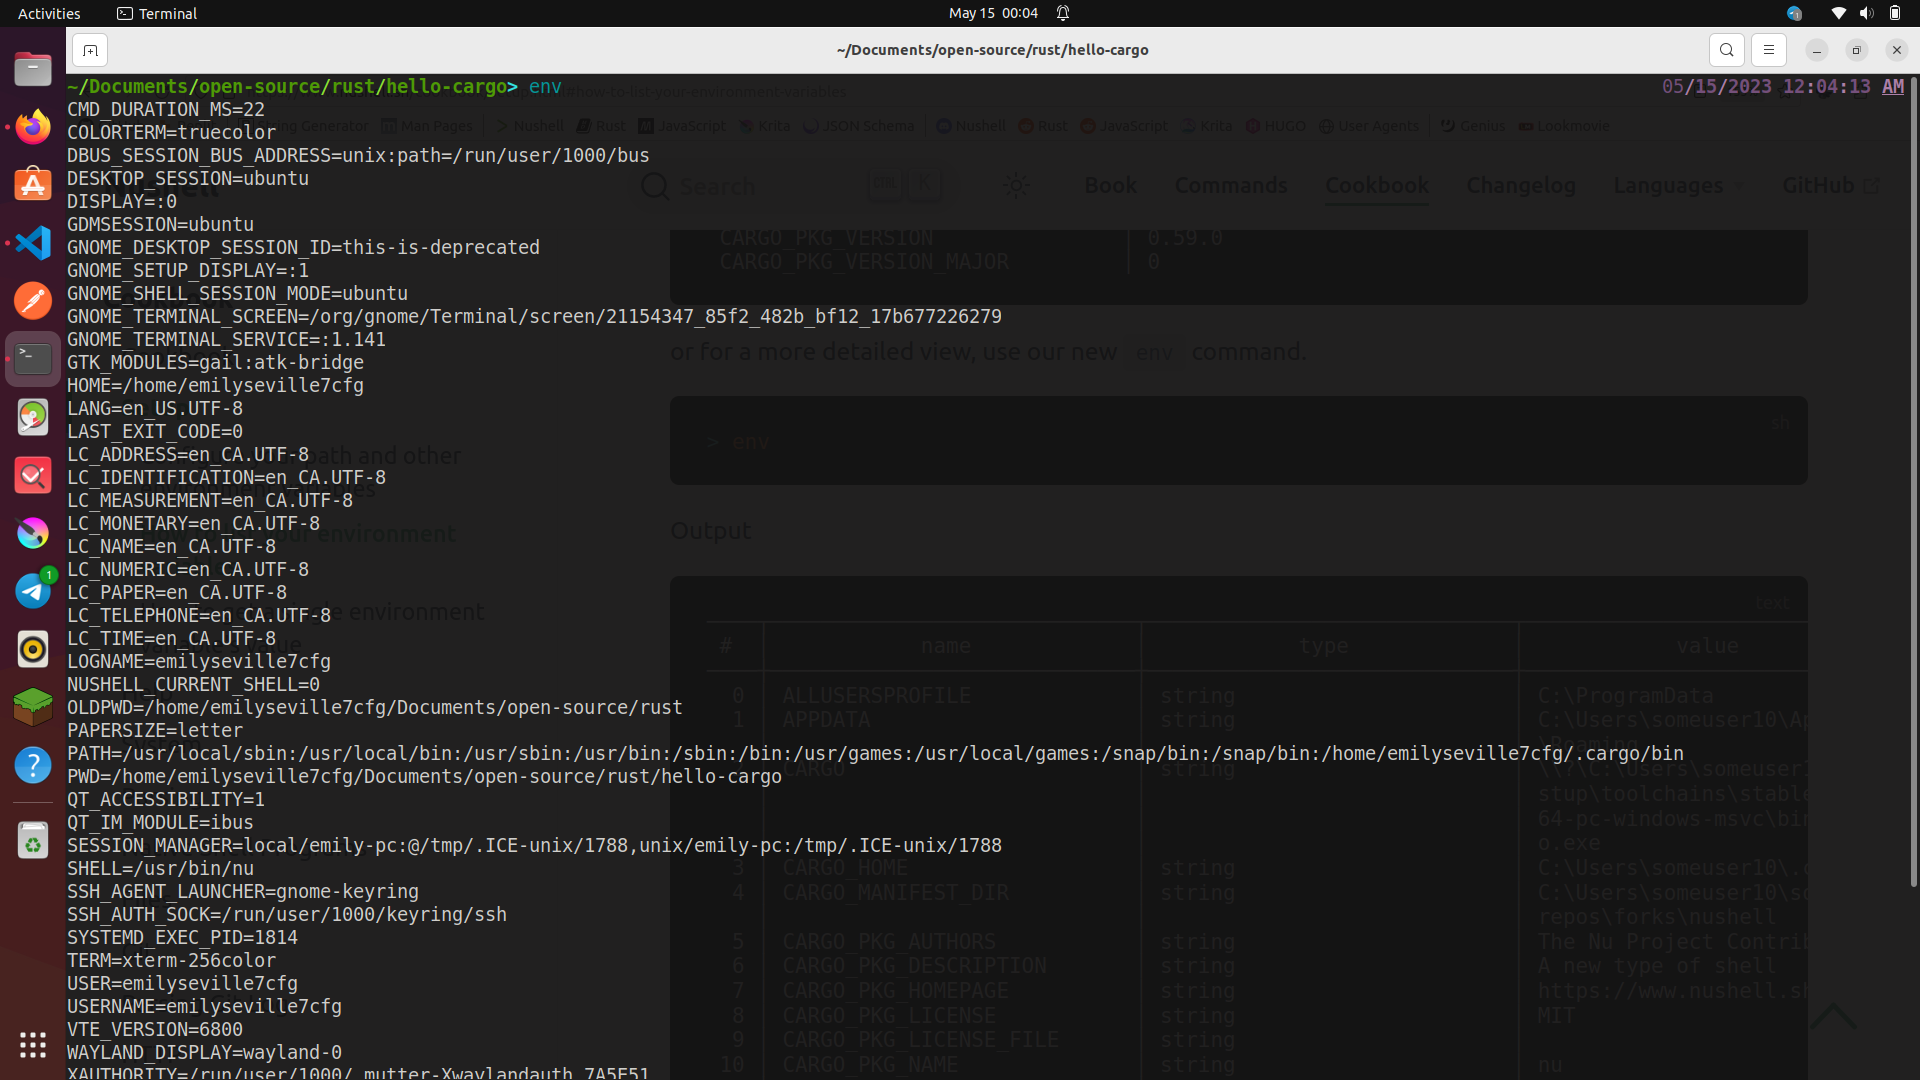Viewport: 1920px width, 1080px height.
Task: Open Activities in the top bar
Action: click(x=48, y=13)
